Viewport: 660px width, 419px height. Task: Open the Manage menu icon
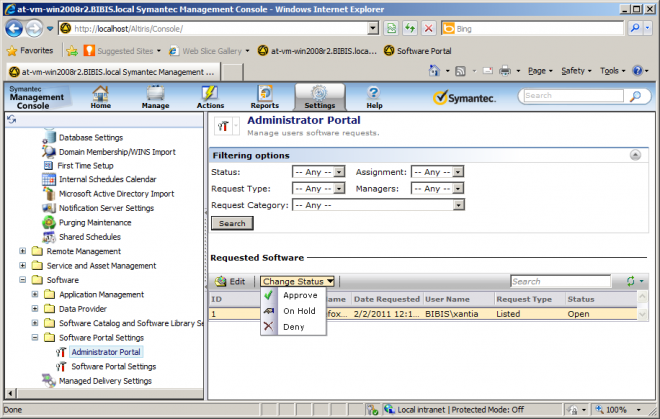(x=155, y=97)
